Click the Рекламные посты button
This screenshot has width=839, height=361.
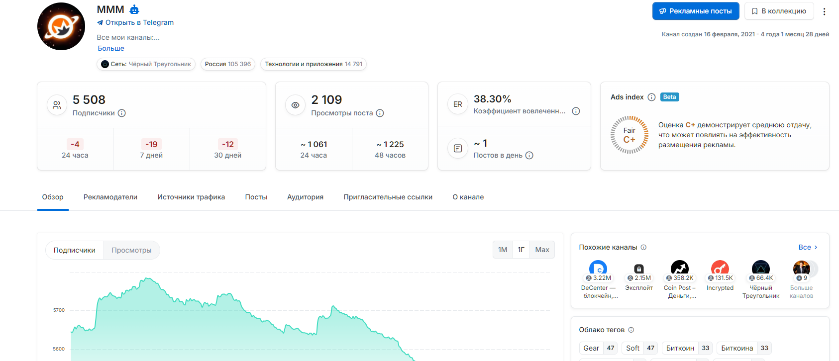point(696,11)
